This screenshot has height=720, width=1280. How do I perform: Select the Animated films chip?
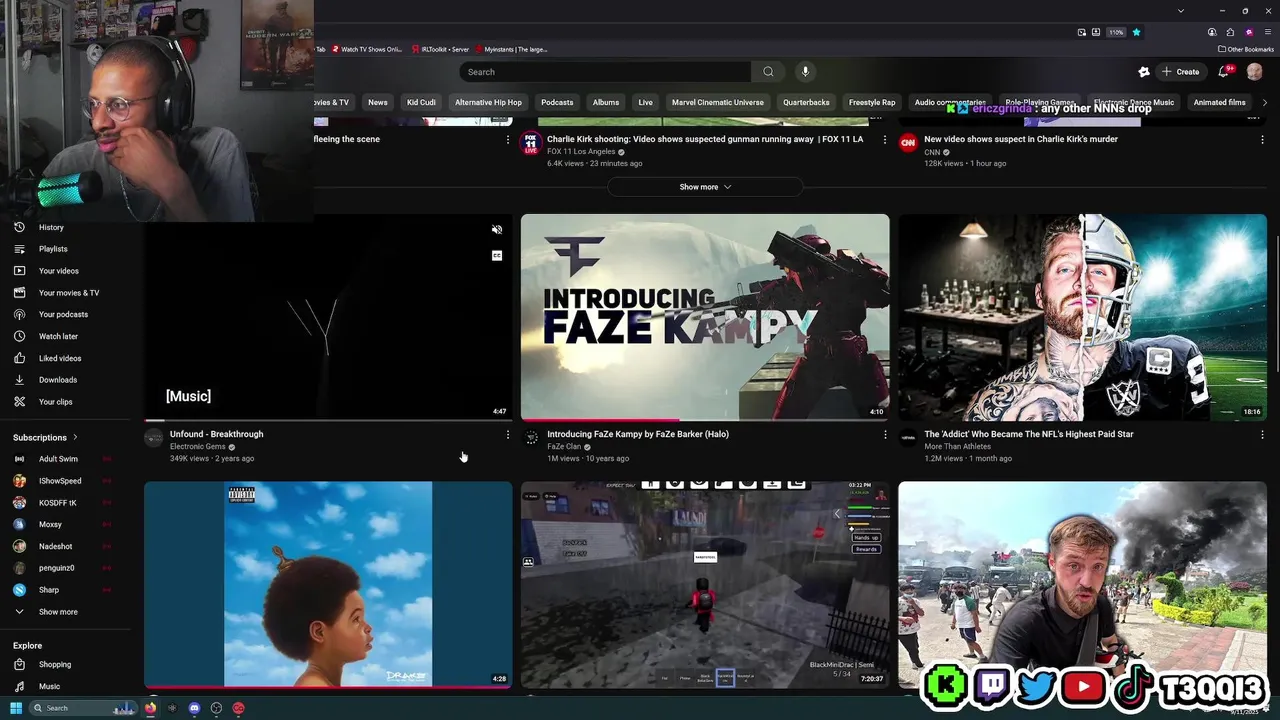pyautogui.click(x=1219, y=102)
